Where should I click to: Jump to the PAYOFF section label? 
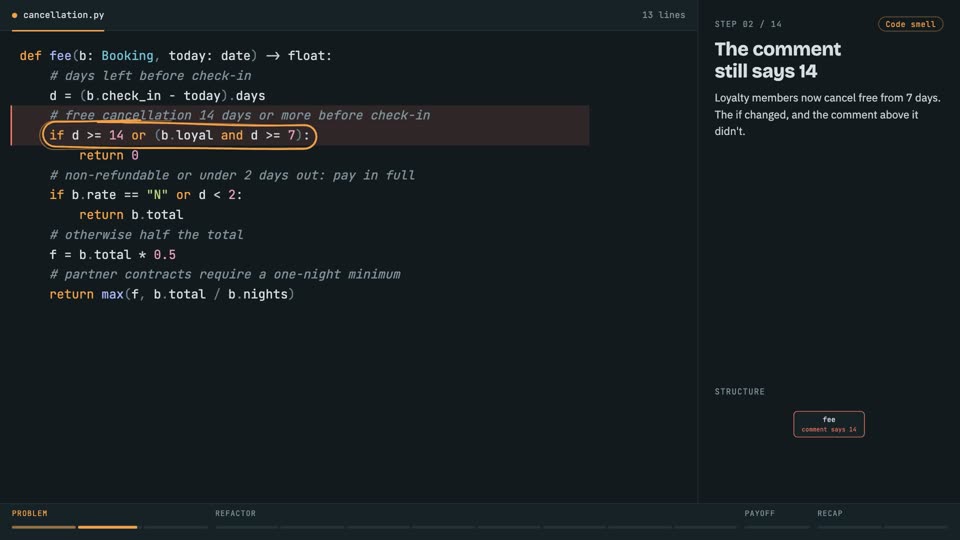[x=759, y=513]
